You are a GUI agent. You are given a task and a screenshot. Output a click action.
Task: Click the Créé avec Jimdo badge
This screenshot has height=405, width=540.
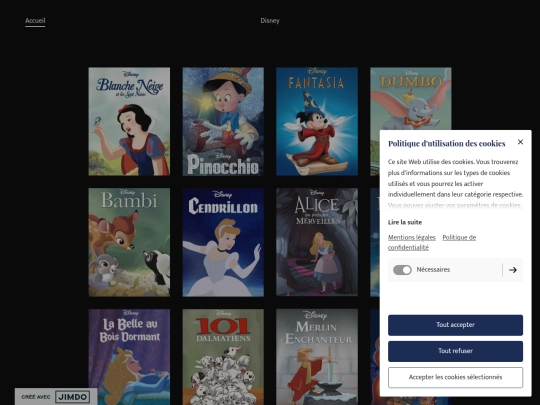(56, 397)
